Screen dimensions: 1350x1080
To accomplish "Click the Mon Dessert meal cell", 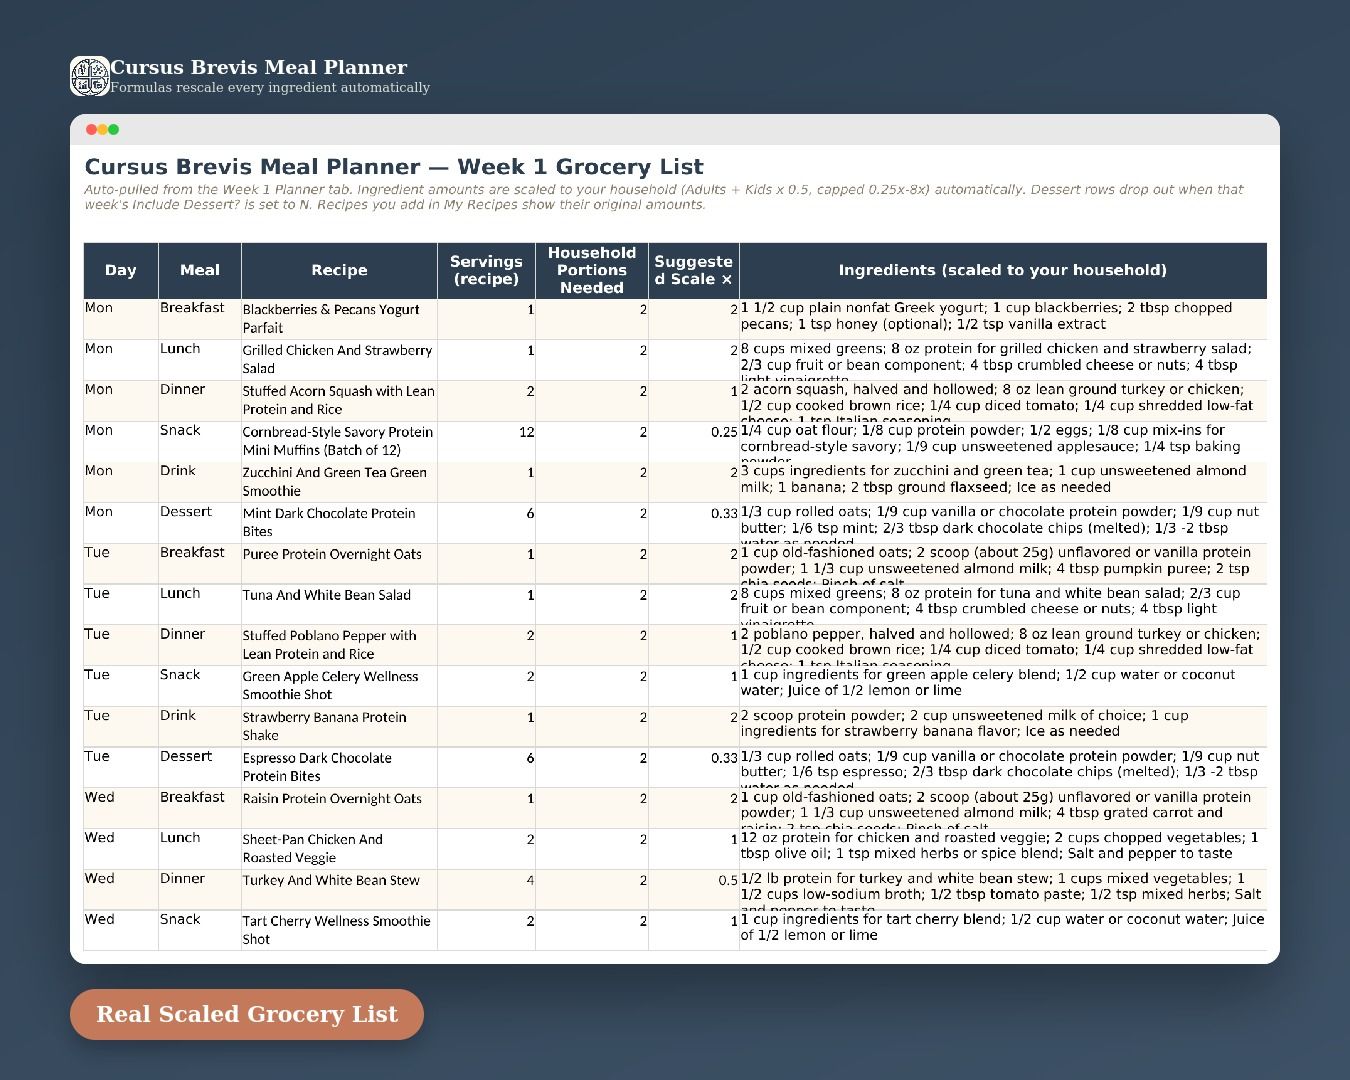I will tap(200, 523).
